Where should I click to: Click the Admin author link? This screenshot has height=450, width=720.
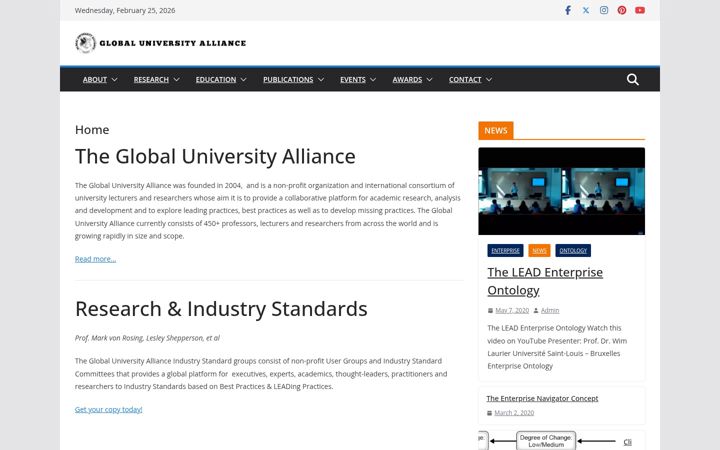tap(550, 311)
